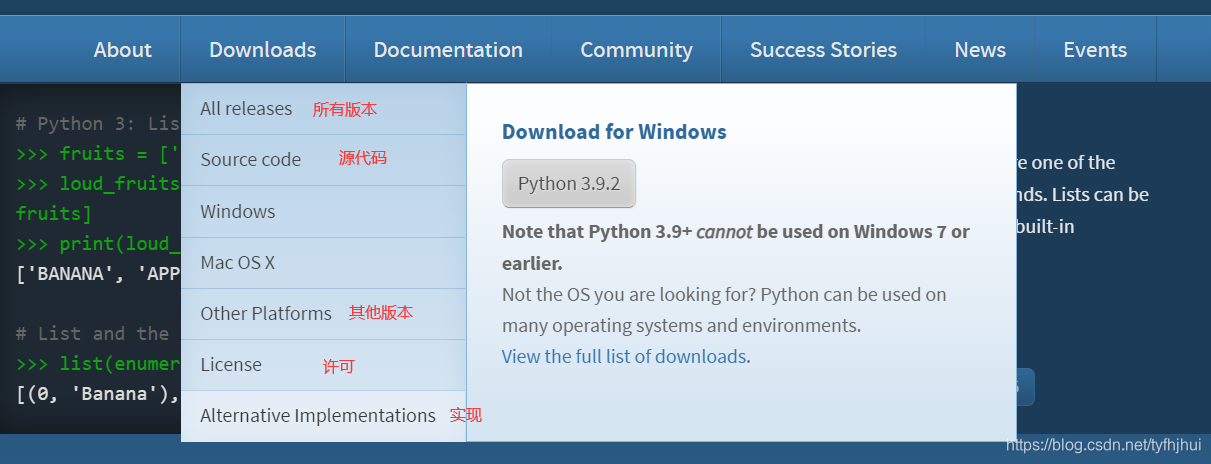The height and width of the screenshot is (464, 1211).
Task: Open the About menu
Action: click(123, 50)
